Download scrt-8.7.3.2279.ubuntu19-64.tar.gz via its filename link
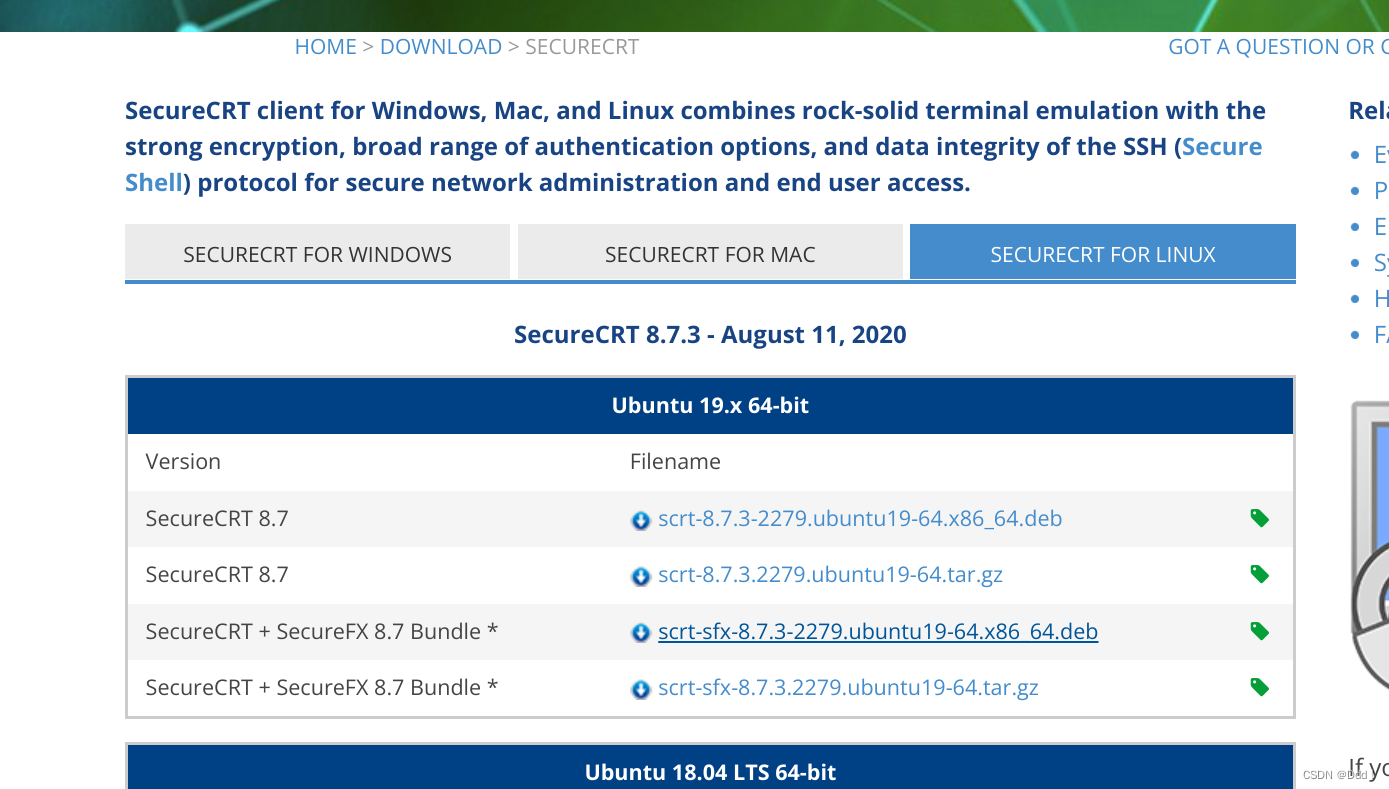This screenshot has width=1389, height=789. pyautogui.click(x=831, y=575)
